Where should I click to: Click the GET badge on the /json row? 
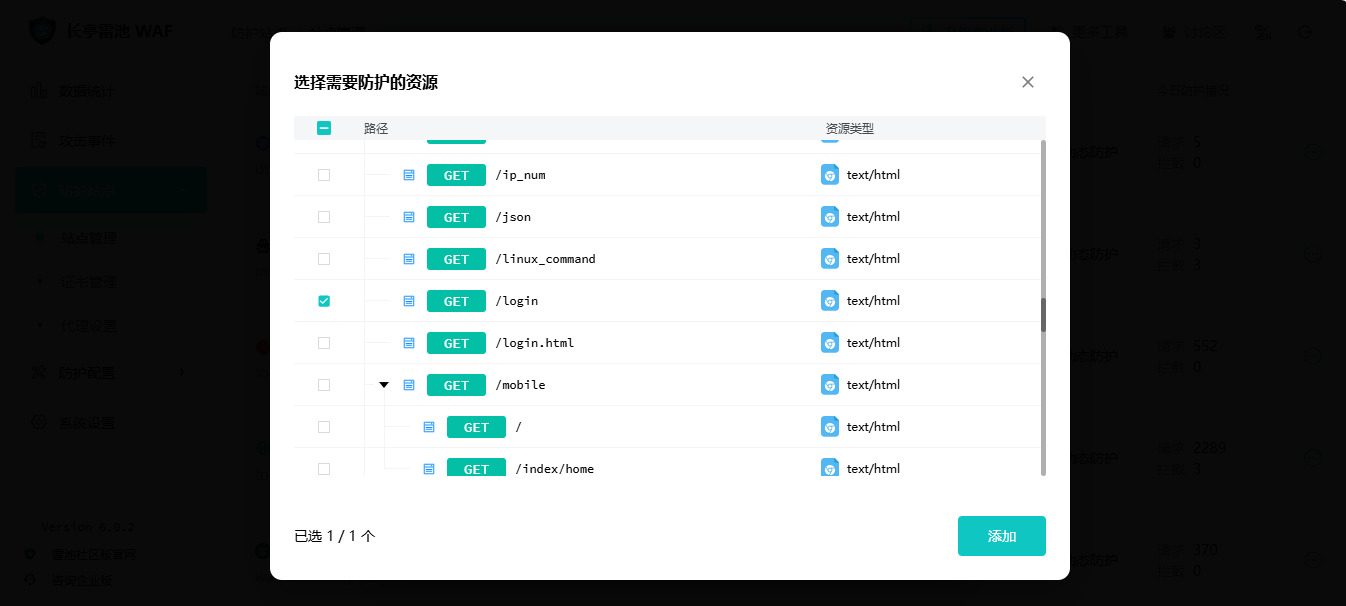pyautogui.click(x=456, y=217)
